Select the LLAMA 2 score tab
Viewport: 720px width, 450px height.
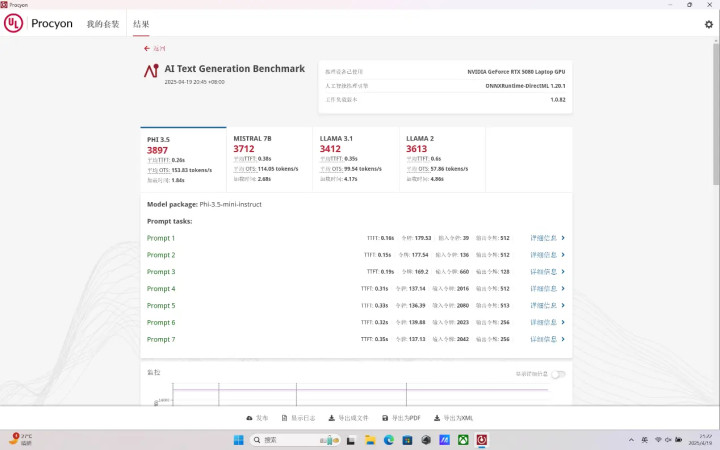pyautogui.click(x=442, y=159)
